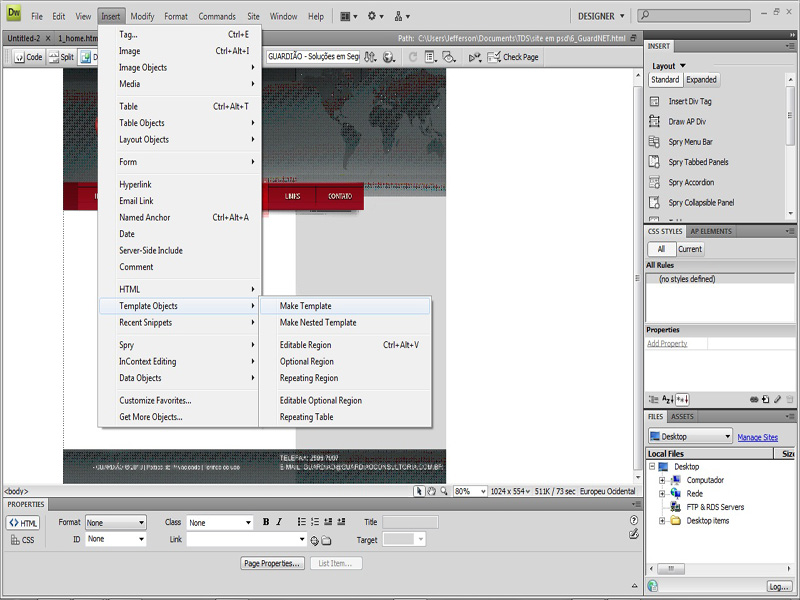Click the Page Properties button
Image resolution: width=800 pixels, height=600 pixels.
pyautogui.click(x=272, y=563)
